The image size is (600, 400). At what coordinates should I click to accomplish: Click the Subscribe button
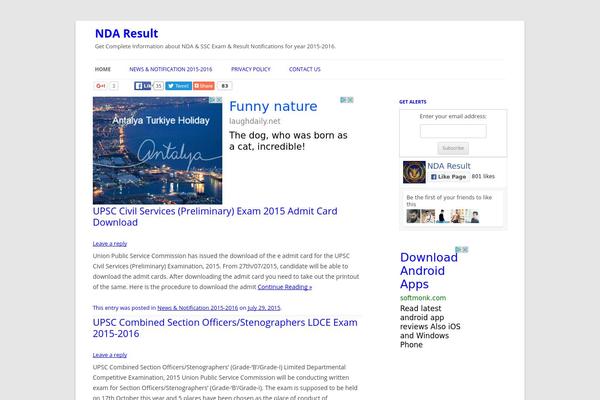[453, 148]
